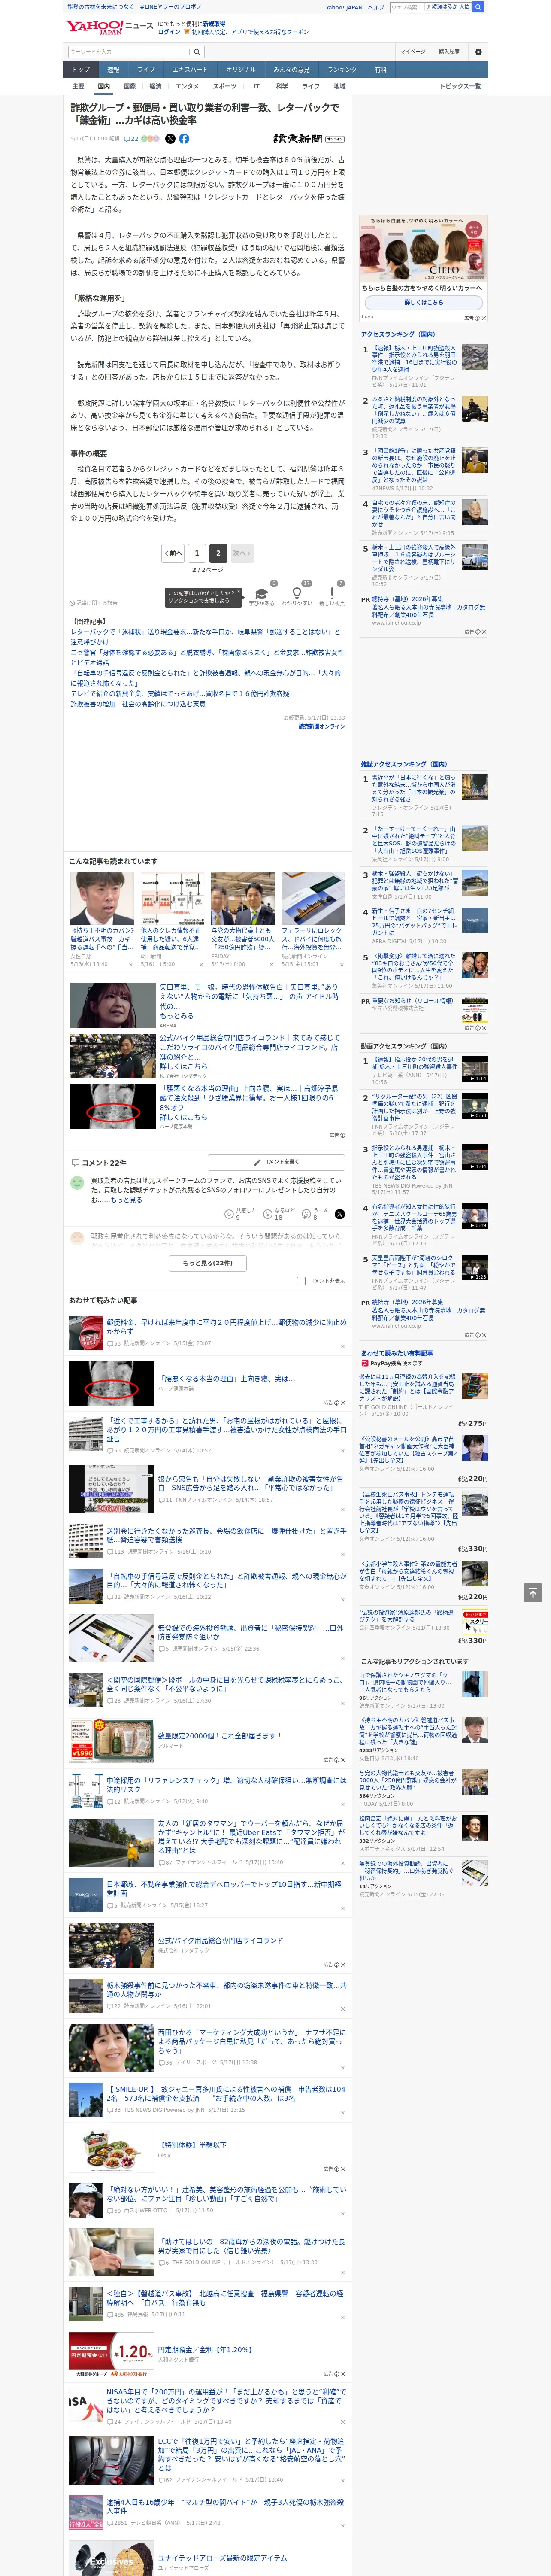Screen dimensions: 551x2576
Task: Toggle the コメント非表示 checkbox
Action: pos(301,1281)
